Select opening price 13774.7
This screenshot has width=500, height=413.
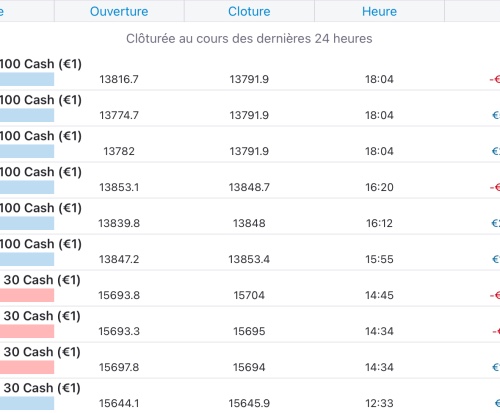pyautogui.click(x=119, y=115)
